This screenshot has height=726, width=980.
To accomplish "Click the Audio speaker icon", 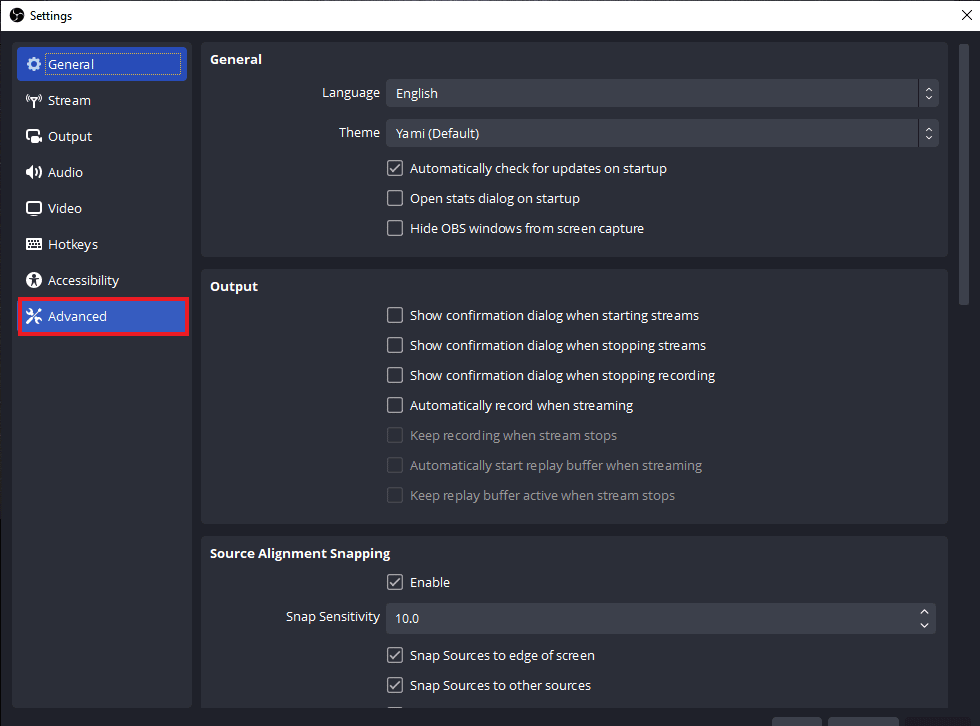I will pyautogui.click(x=31, y=172).
